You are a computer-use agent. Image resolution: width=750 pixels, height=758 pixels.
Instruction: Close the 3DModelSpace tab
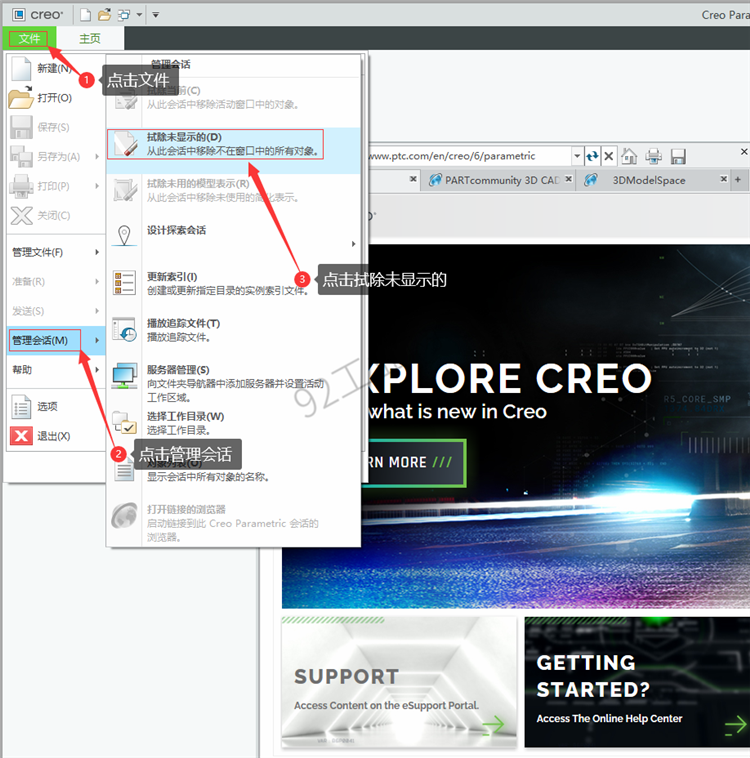coord(723,179)
